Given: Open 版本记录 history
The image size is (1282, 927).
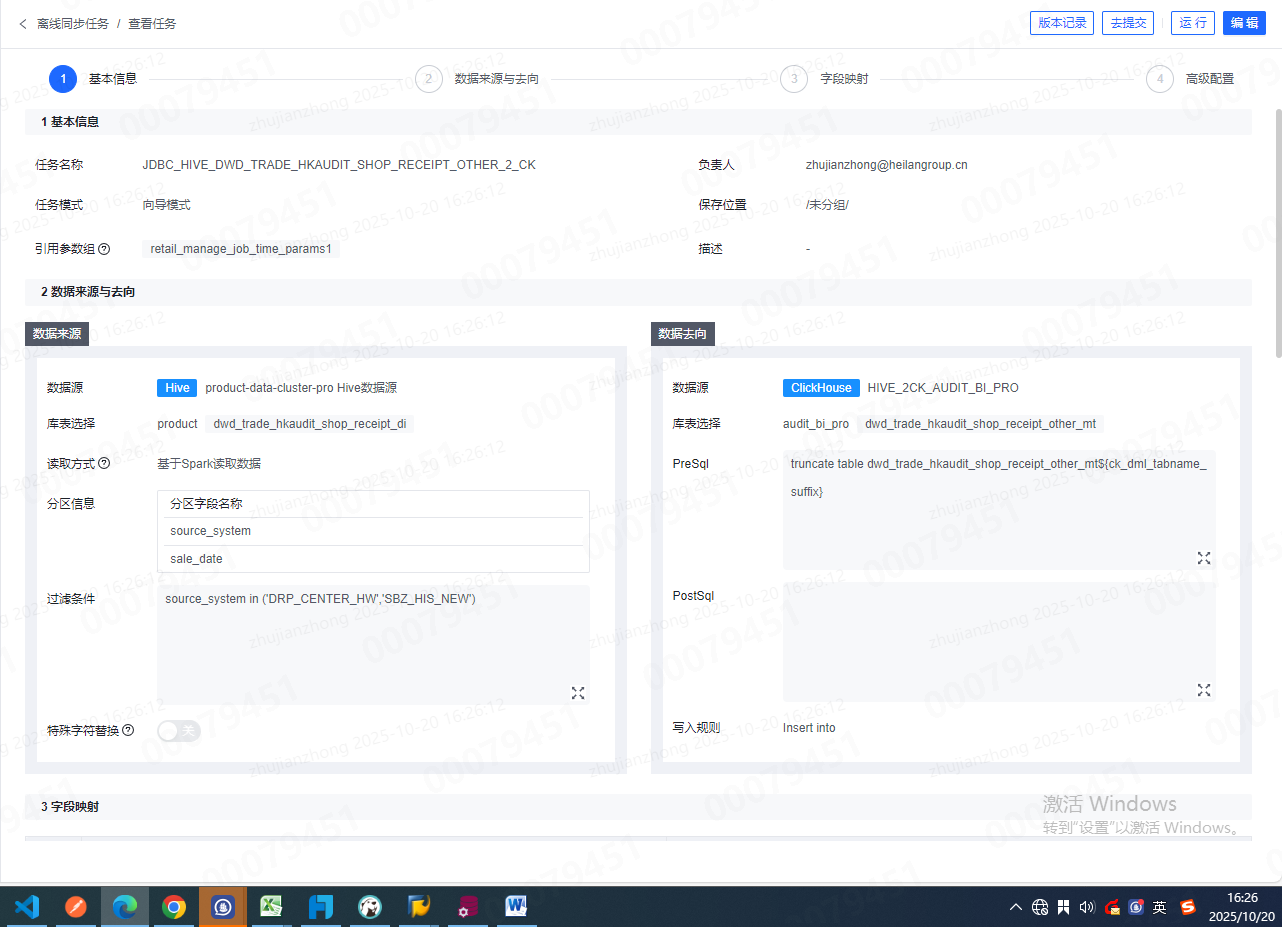Looking at the screenshot, I should click(x=1061, y=23).
